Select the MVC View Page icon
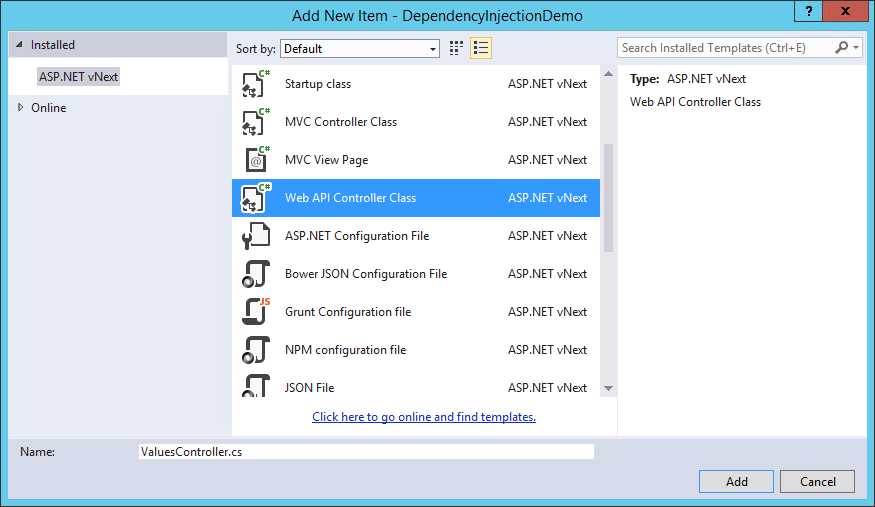The image size is (875, 507). click(256, 160)
